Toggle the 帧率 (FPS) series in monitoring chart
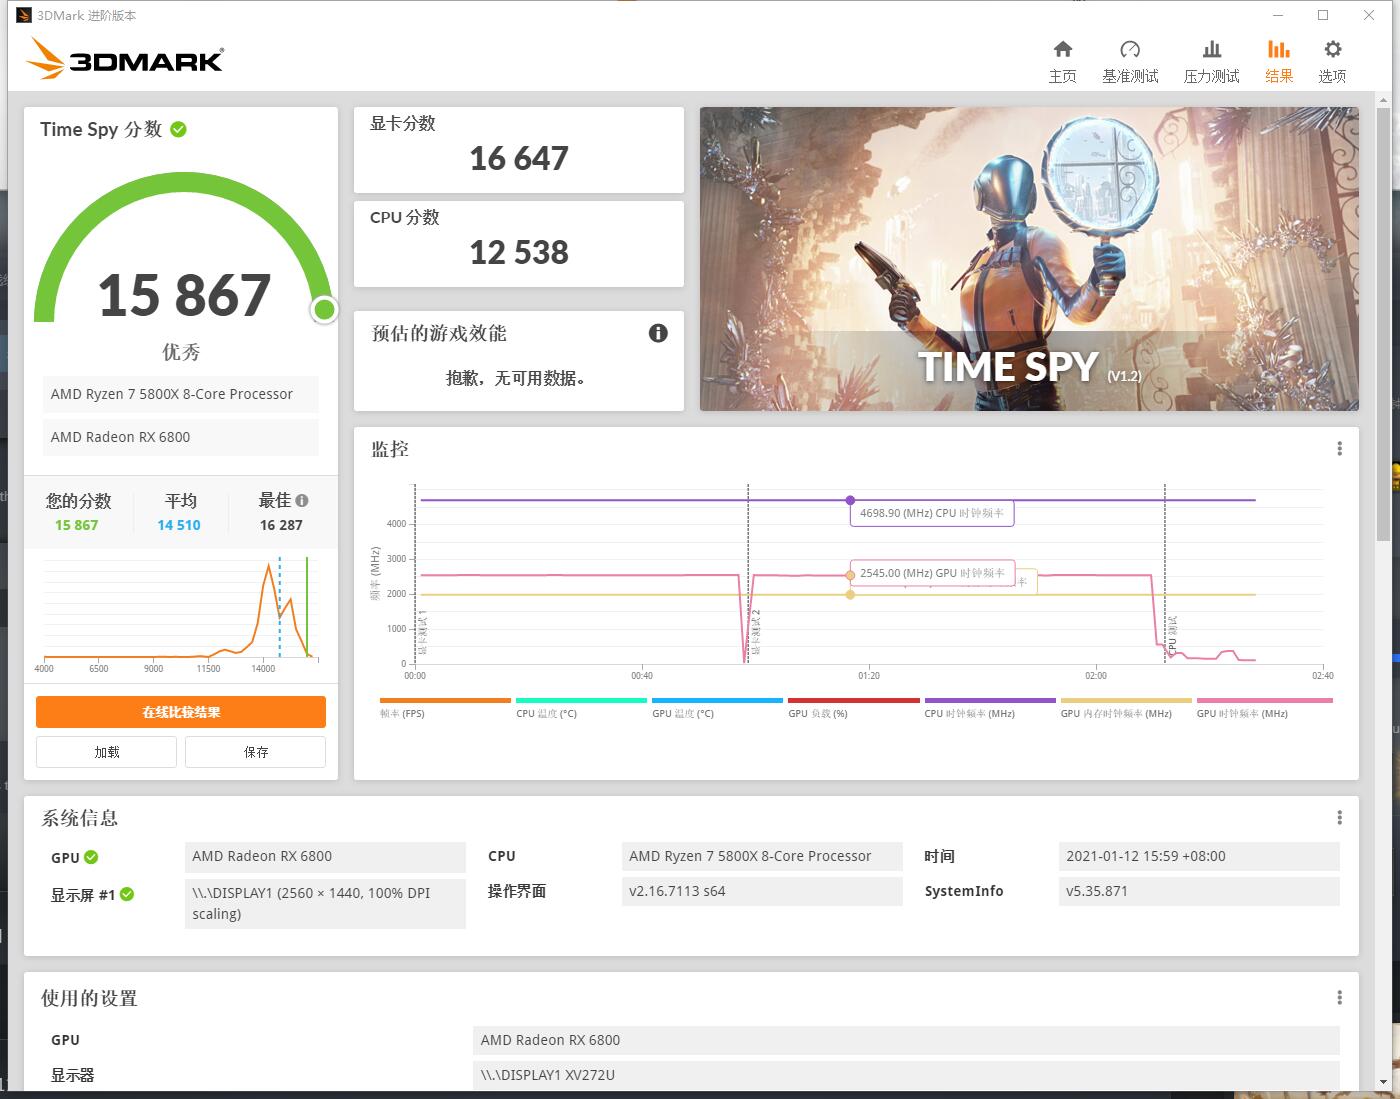Image resolution: width=1400 pixels, height=1099 pixels. pos(444,705)
